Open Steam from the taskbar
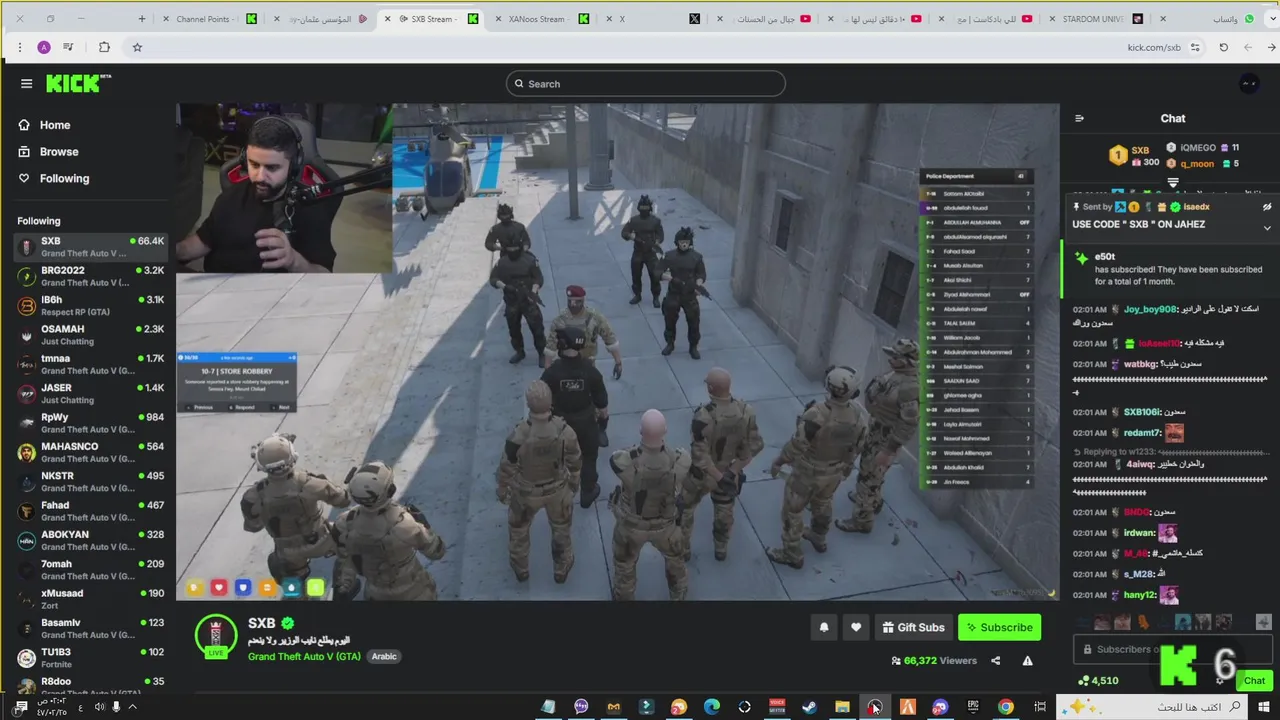The height and width of the screenshot is (720, 1280). [x=809, y=707]
